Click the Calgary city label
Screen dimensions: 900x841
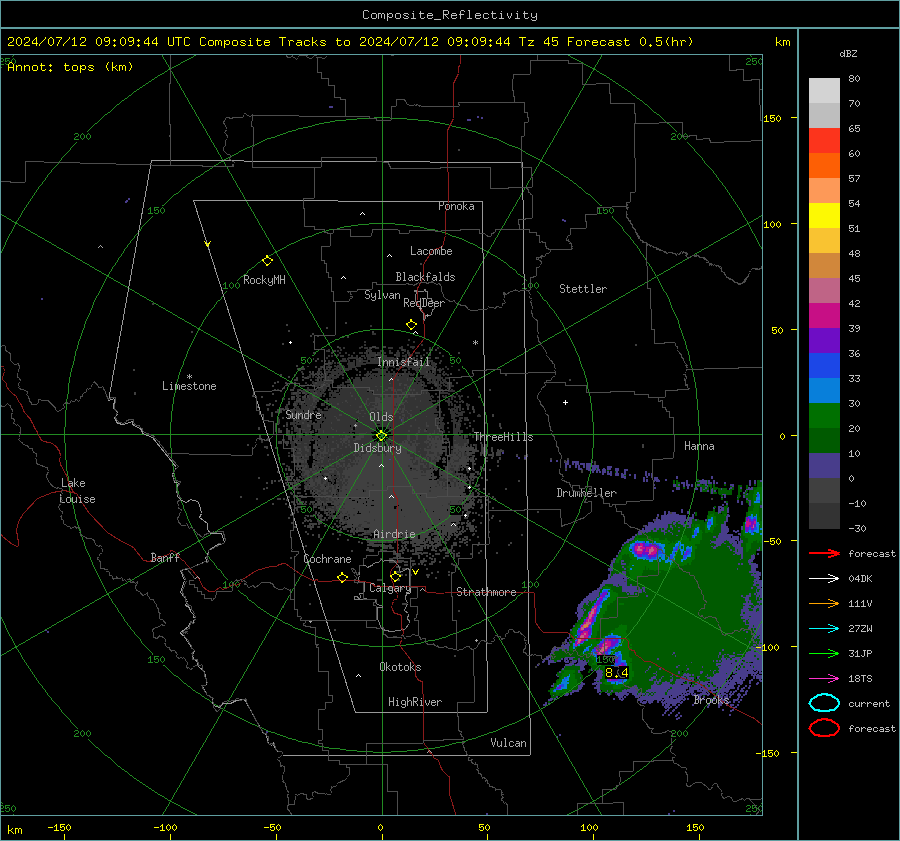tap(390, 588)
